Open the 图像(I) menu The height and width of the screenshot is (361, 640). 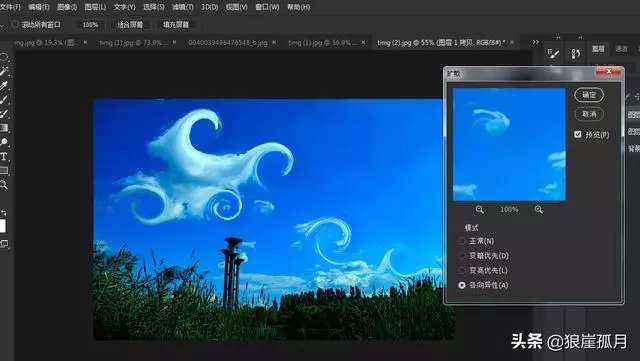[x=67, y=7]
